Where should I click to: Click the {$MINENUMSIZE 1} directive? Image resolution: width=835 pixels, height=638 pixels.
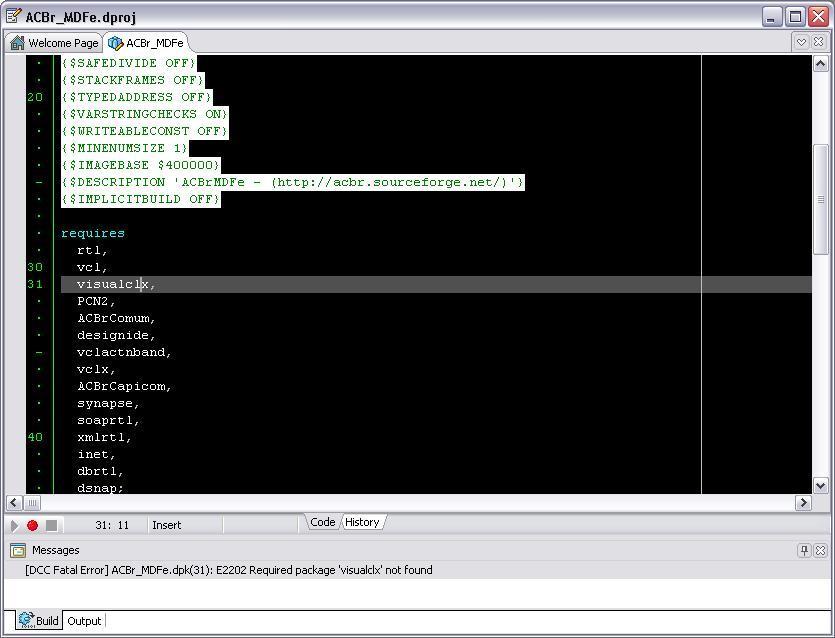(125, 148)
